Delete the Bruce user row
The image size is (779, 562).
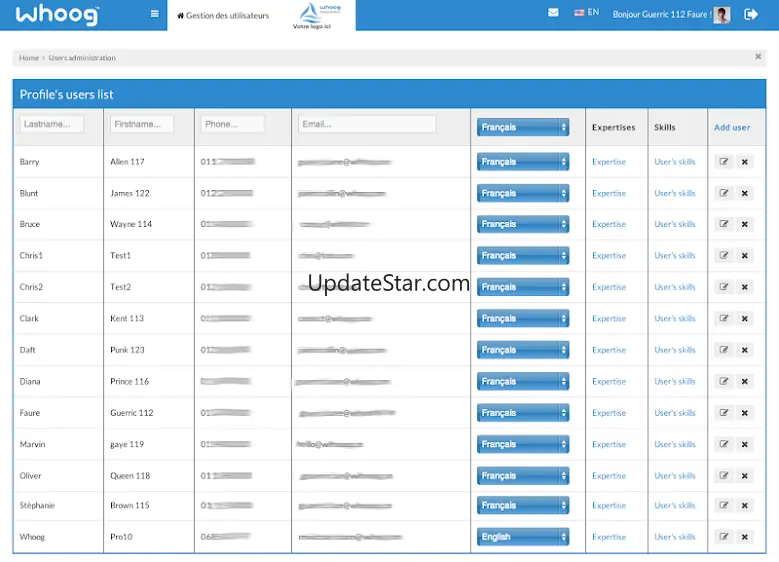745,224
